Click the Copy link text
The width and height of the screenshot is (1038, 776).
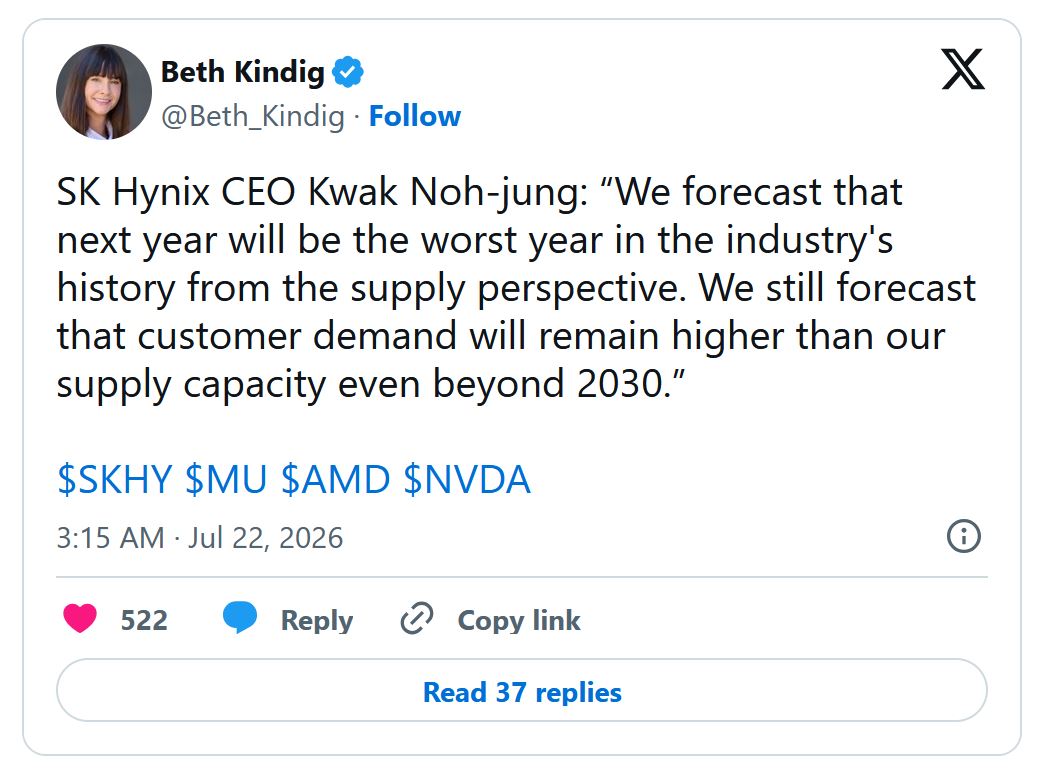[519, 621]
